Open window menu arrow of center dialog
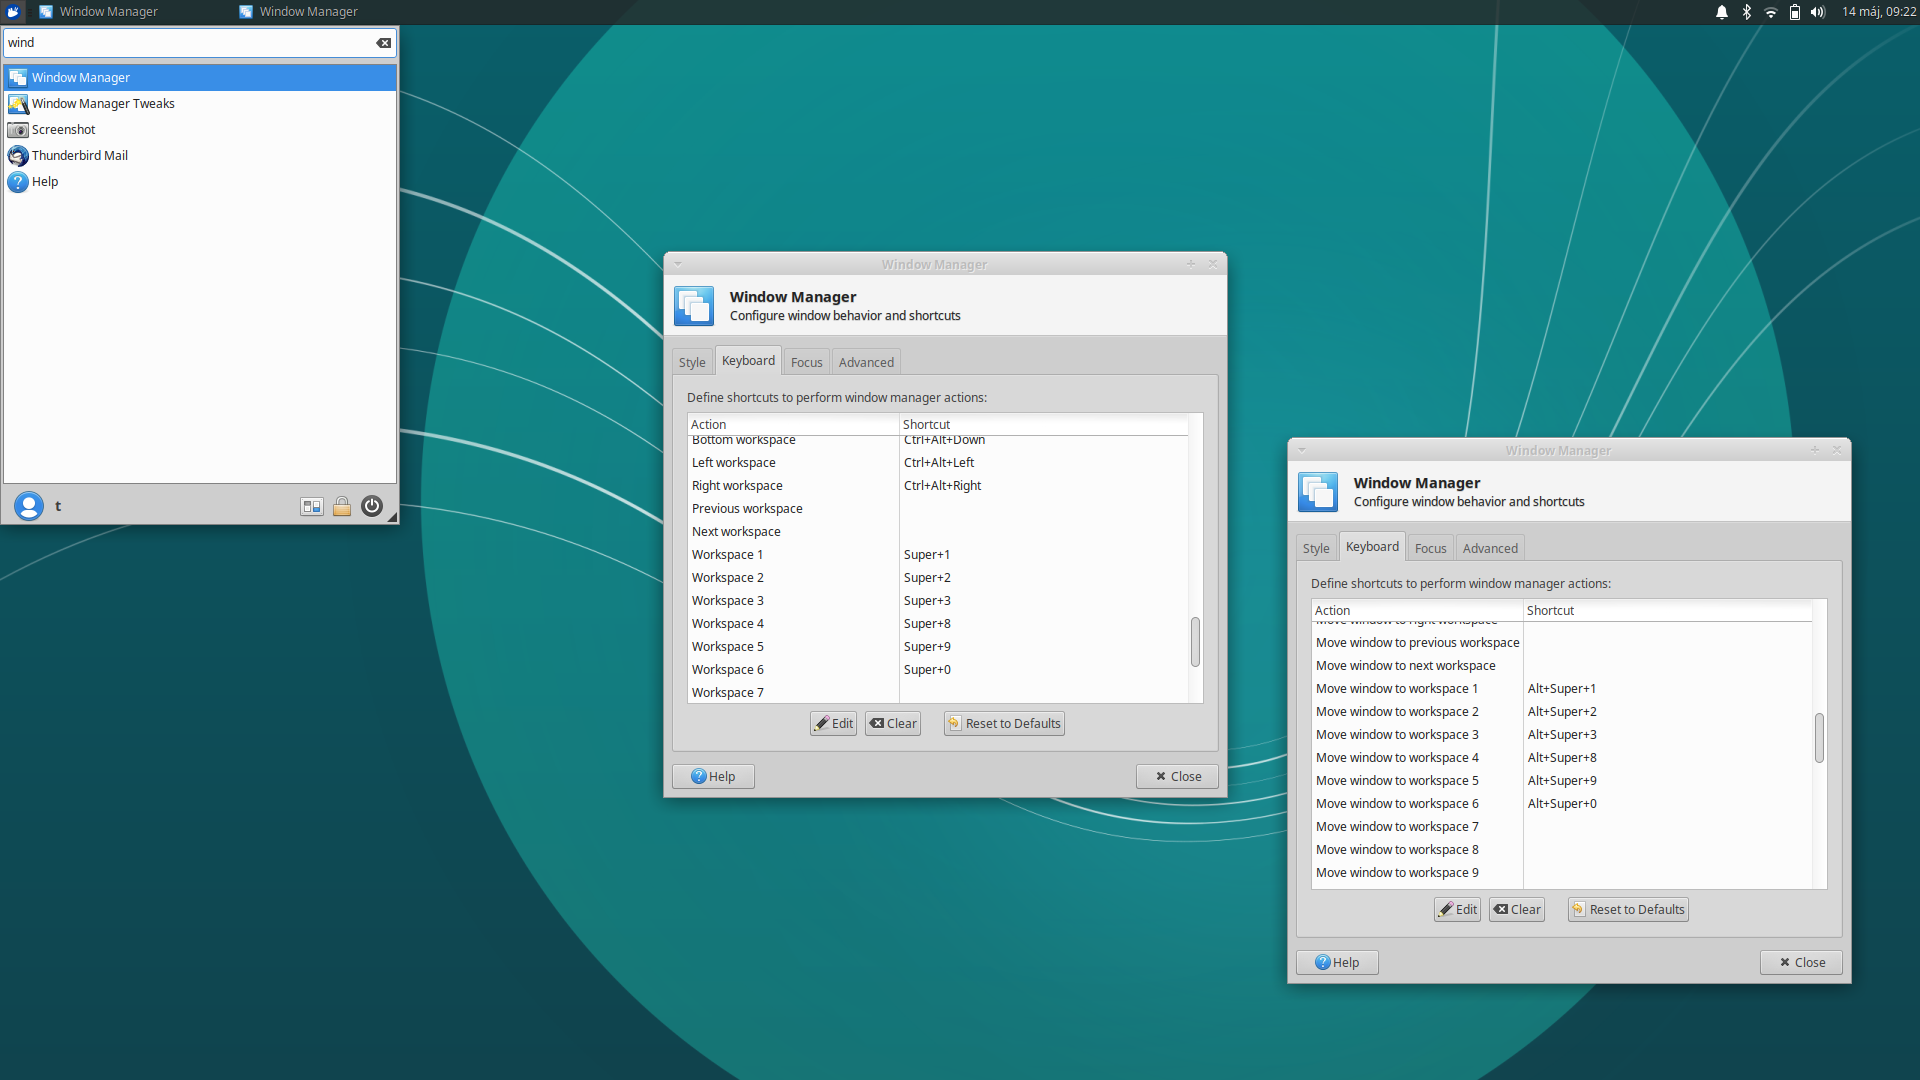 click(x=678, y=265)
